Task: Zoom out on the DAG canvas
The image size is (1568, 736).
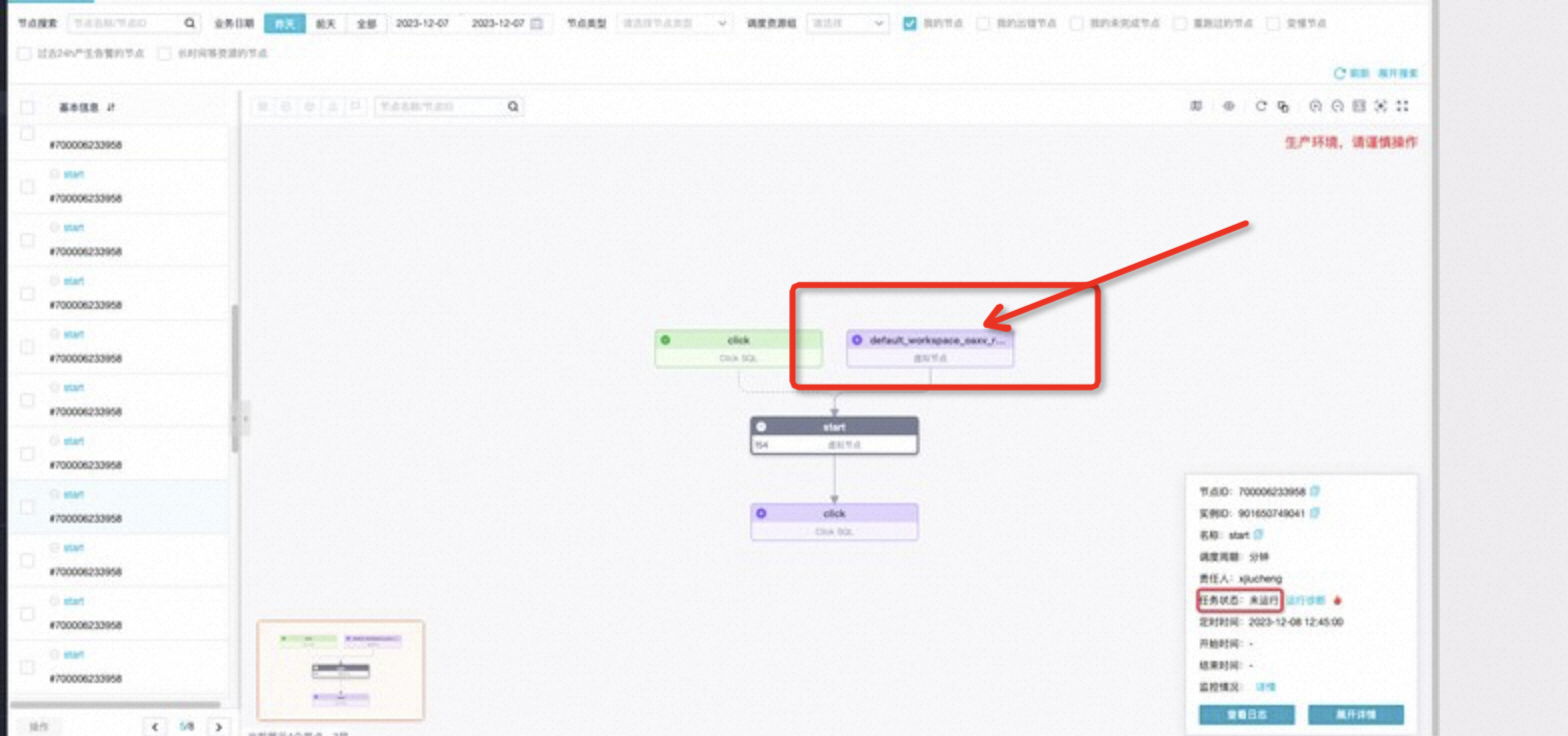Action: [x=1338, y=106]
